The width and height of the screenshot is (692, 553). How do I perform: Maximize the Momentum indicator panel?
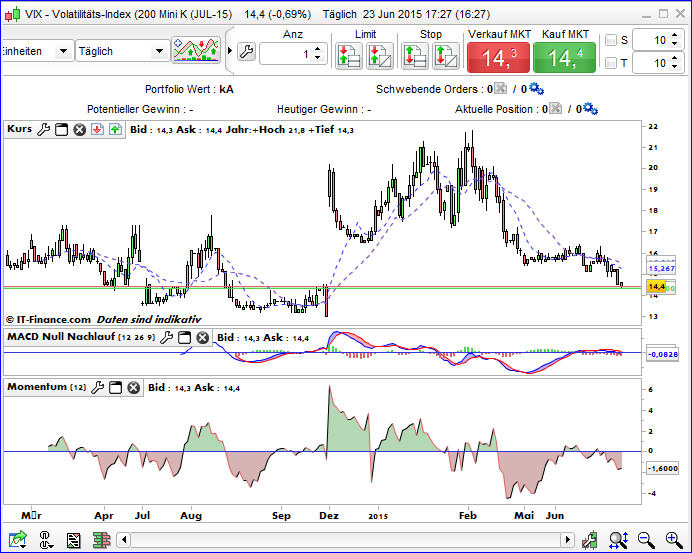115,387
